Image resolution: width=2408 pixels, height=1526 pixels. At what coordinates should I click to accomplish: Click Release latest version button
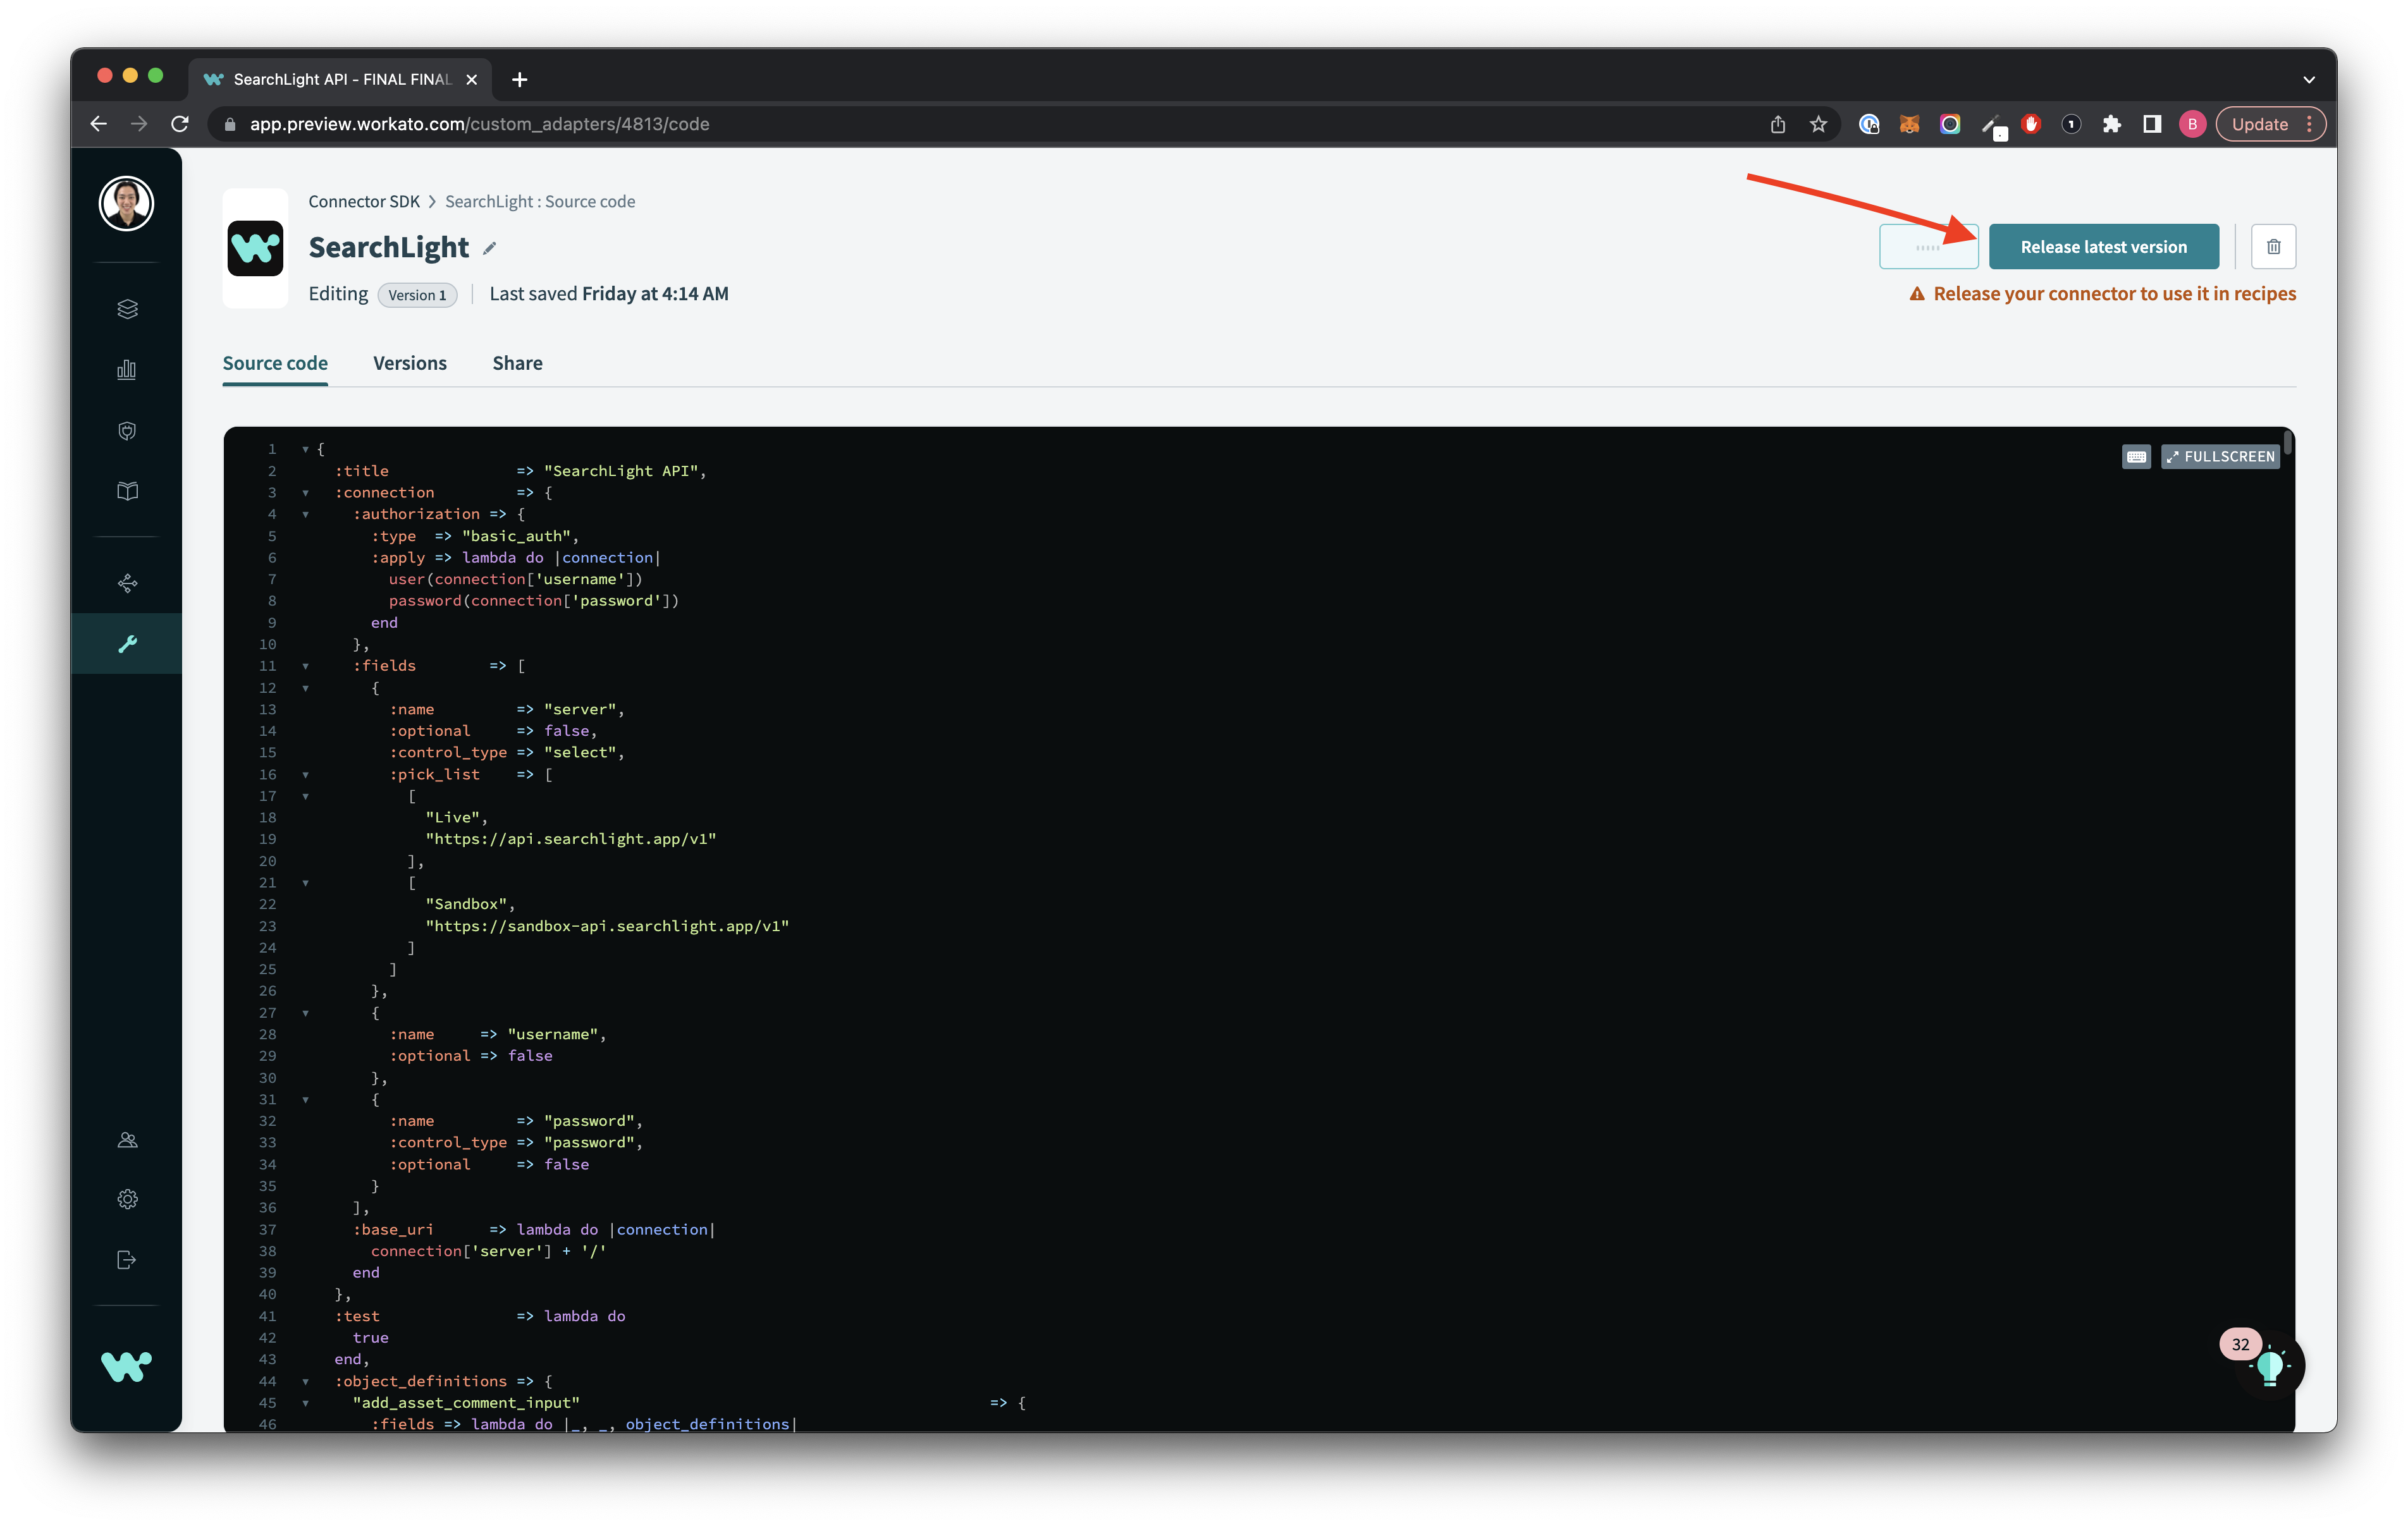click(x=2103, y=247)
